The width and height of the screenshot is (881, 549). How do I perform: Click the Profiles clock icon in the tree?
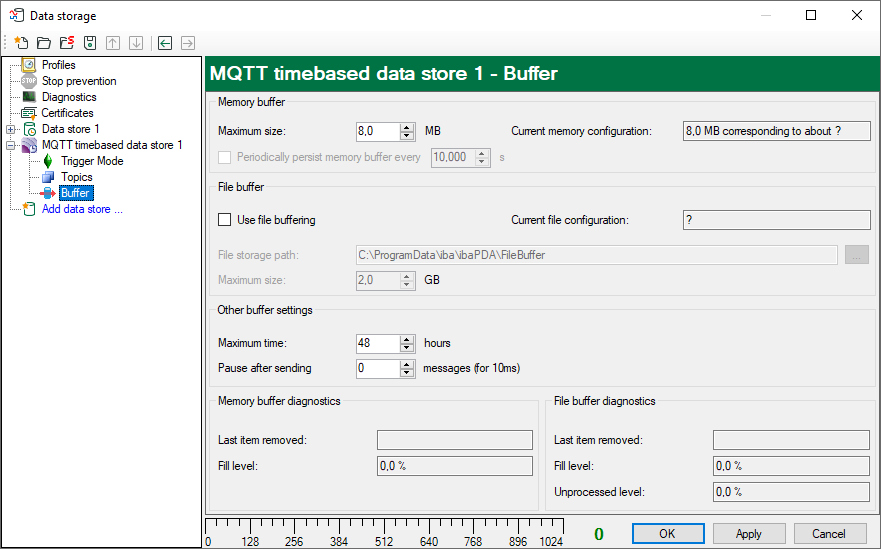click(x=29, y=65)
